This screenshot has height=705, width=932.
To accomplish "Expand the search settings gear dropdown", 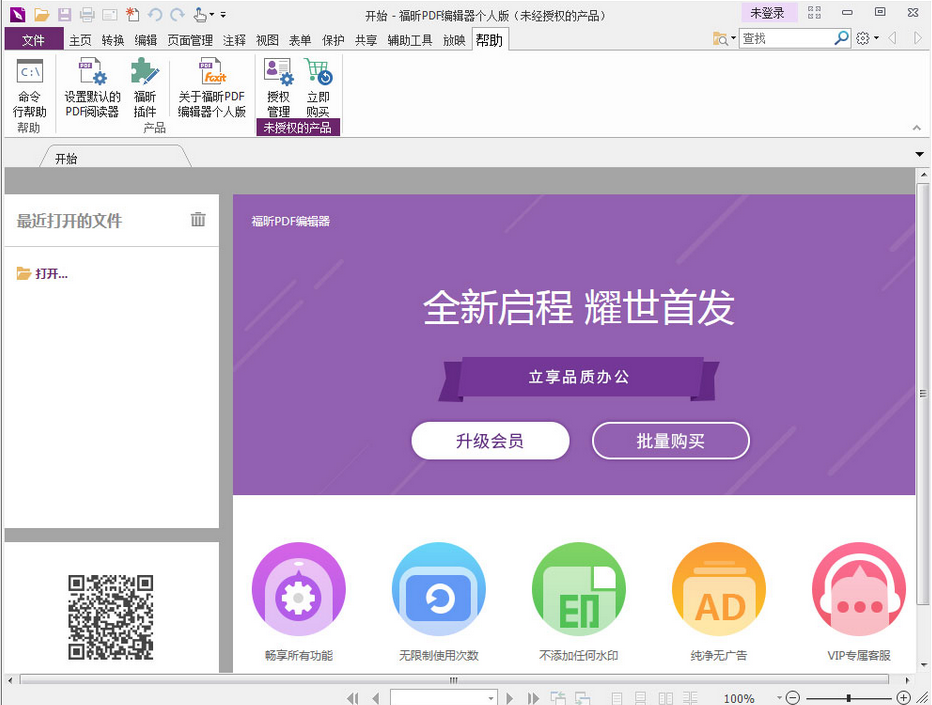I will coord(876,39).
